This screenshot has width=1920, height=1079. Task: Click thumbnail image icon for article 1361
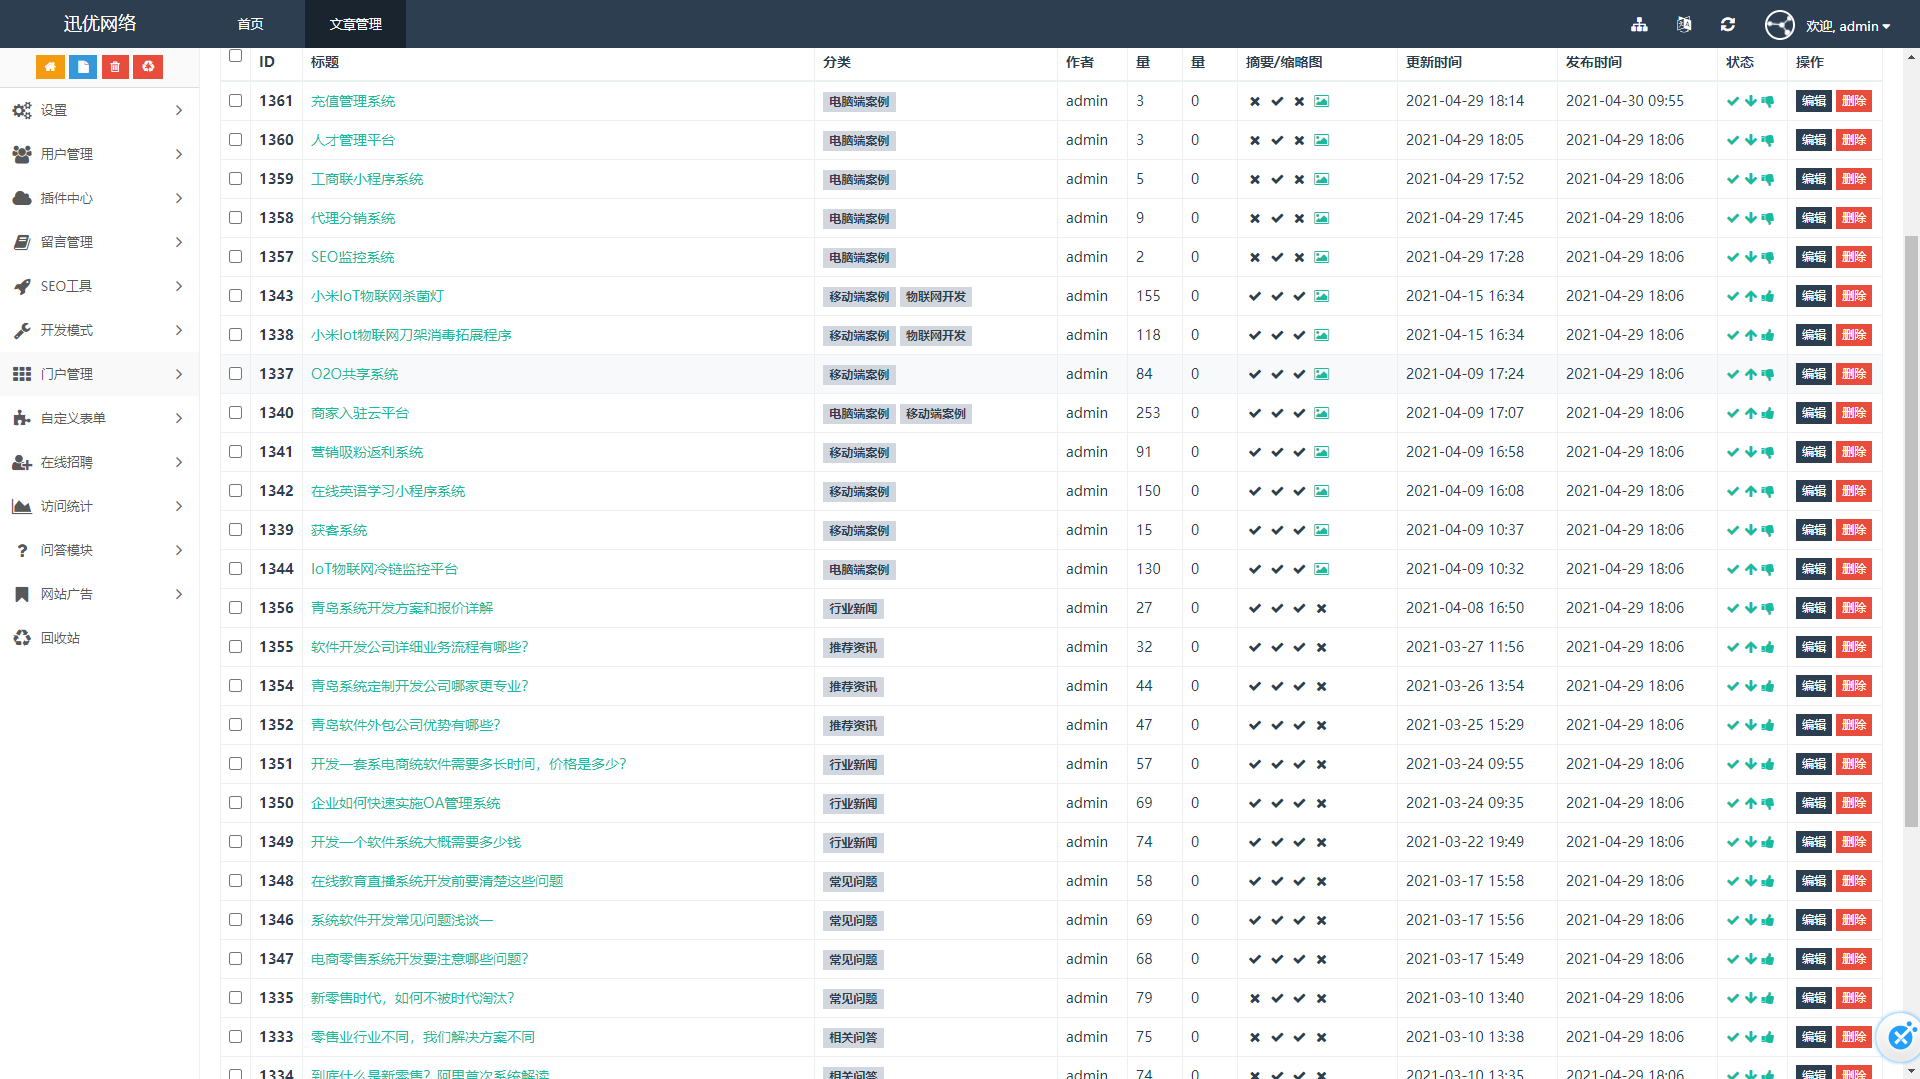pyautogui.click(x=1321, y=101)
